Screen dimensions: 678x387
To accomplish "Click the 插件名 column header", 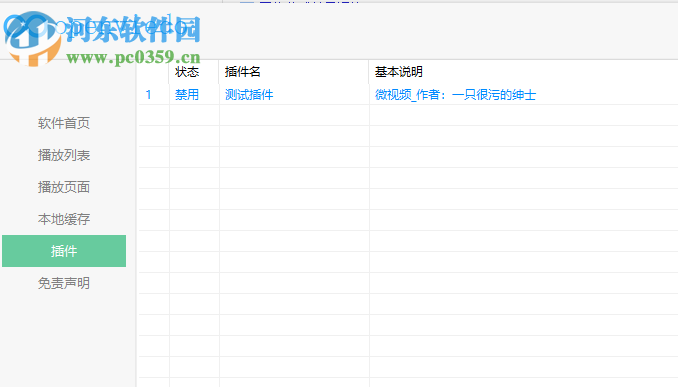I will point(294,72).
